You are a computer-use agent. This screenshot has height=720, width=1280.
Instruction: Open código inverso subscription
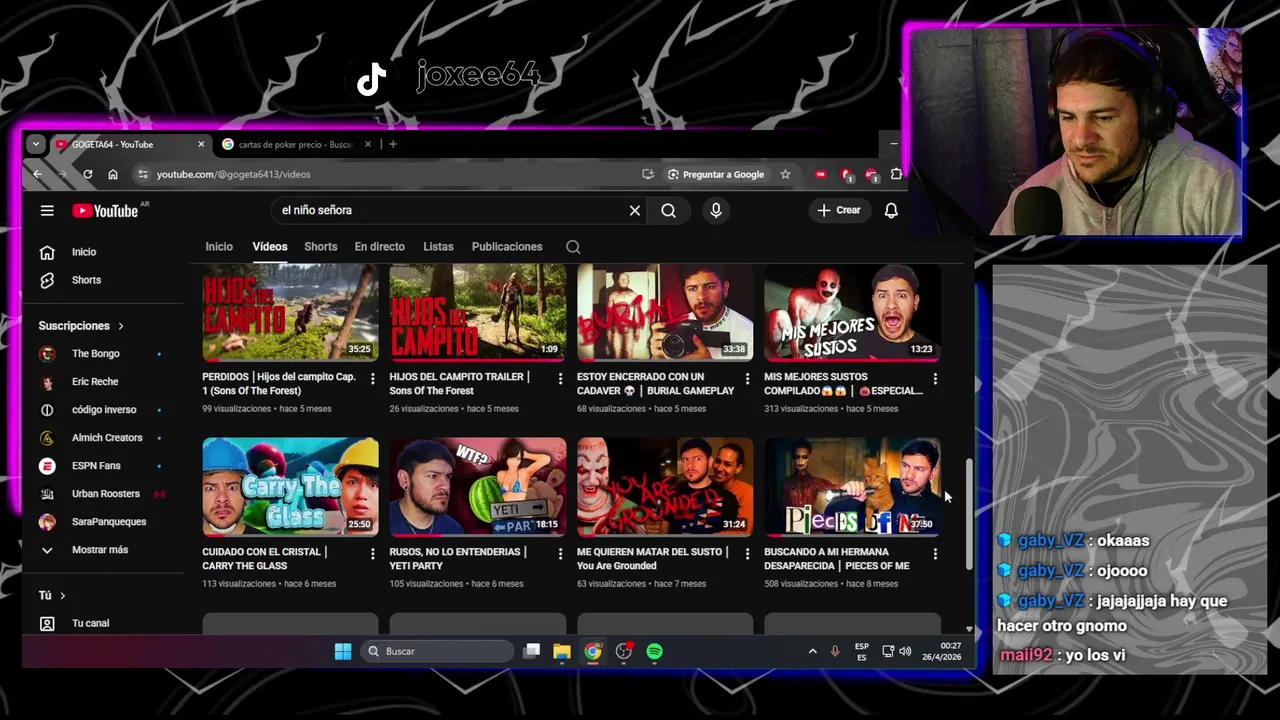pyautogui.click(x=104, y=410)
